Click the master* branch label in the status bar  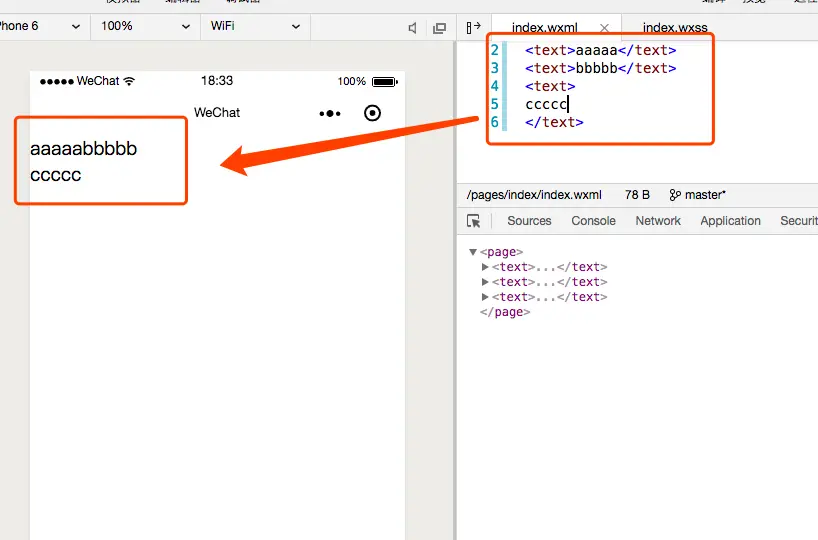pos(705,195)
